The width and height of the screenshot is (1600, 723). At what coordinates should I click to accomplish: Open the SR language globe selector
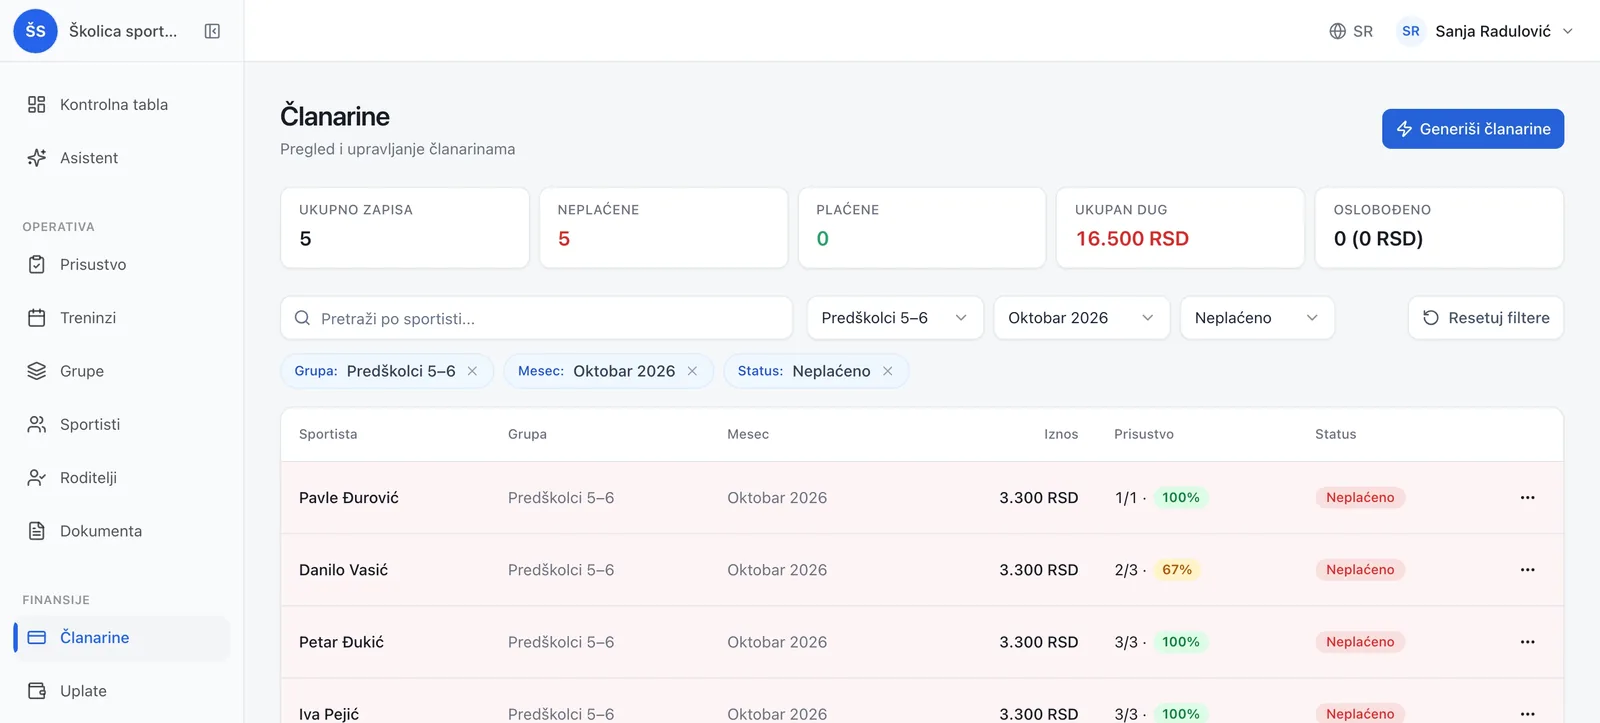click(x=1351, y=31)
